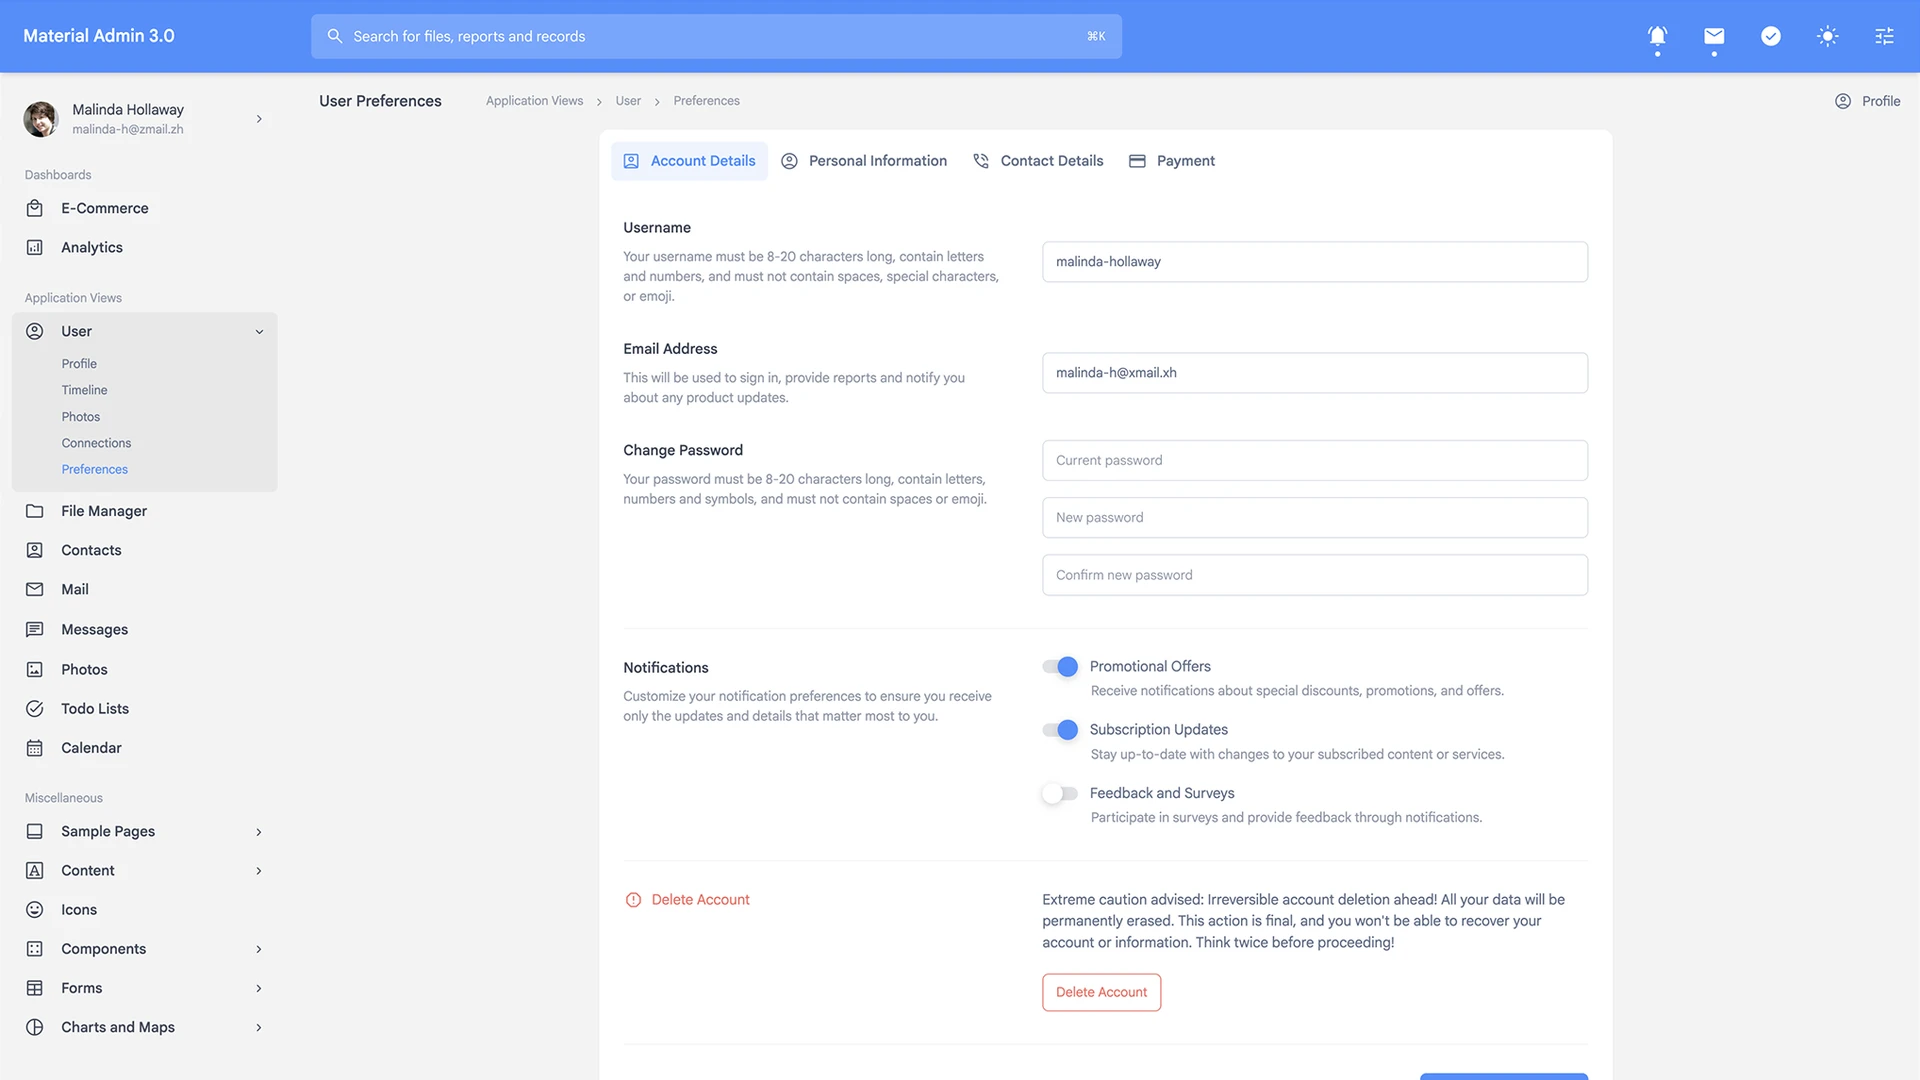The image size is (1920, 1080).
Task: Click the red Delete Account button
Action: (1101, 992)
